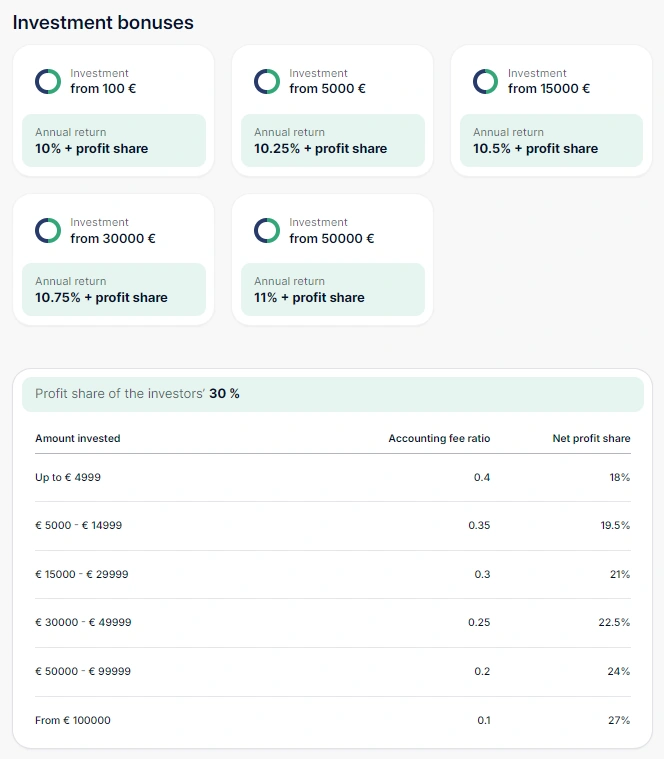This screenshot has height=759, width=664.
Task: Click the Accounting fee ratio column header
Action: pos(439,438)
